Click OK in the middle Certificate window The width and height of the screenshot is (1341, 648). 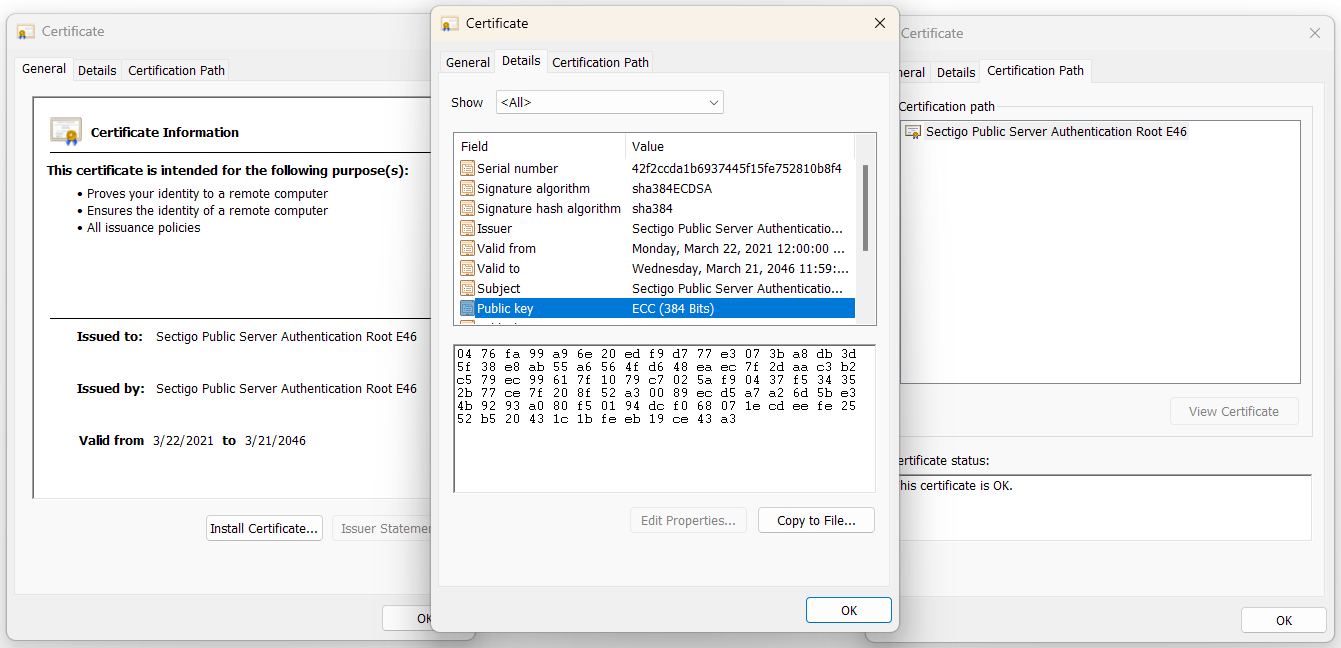click(848, 610)
